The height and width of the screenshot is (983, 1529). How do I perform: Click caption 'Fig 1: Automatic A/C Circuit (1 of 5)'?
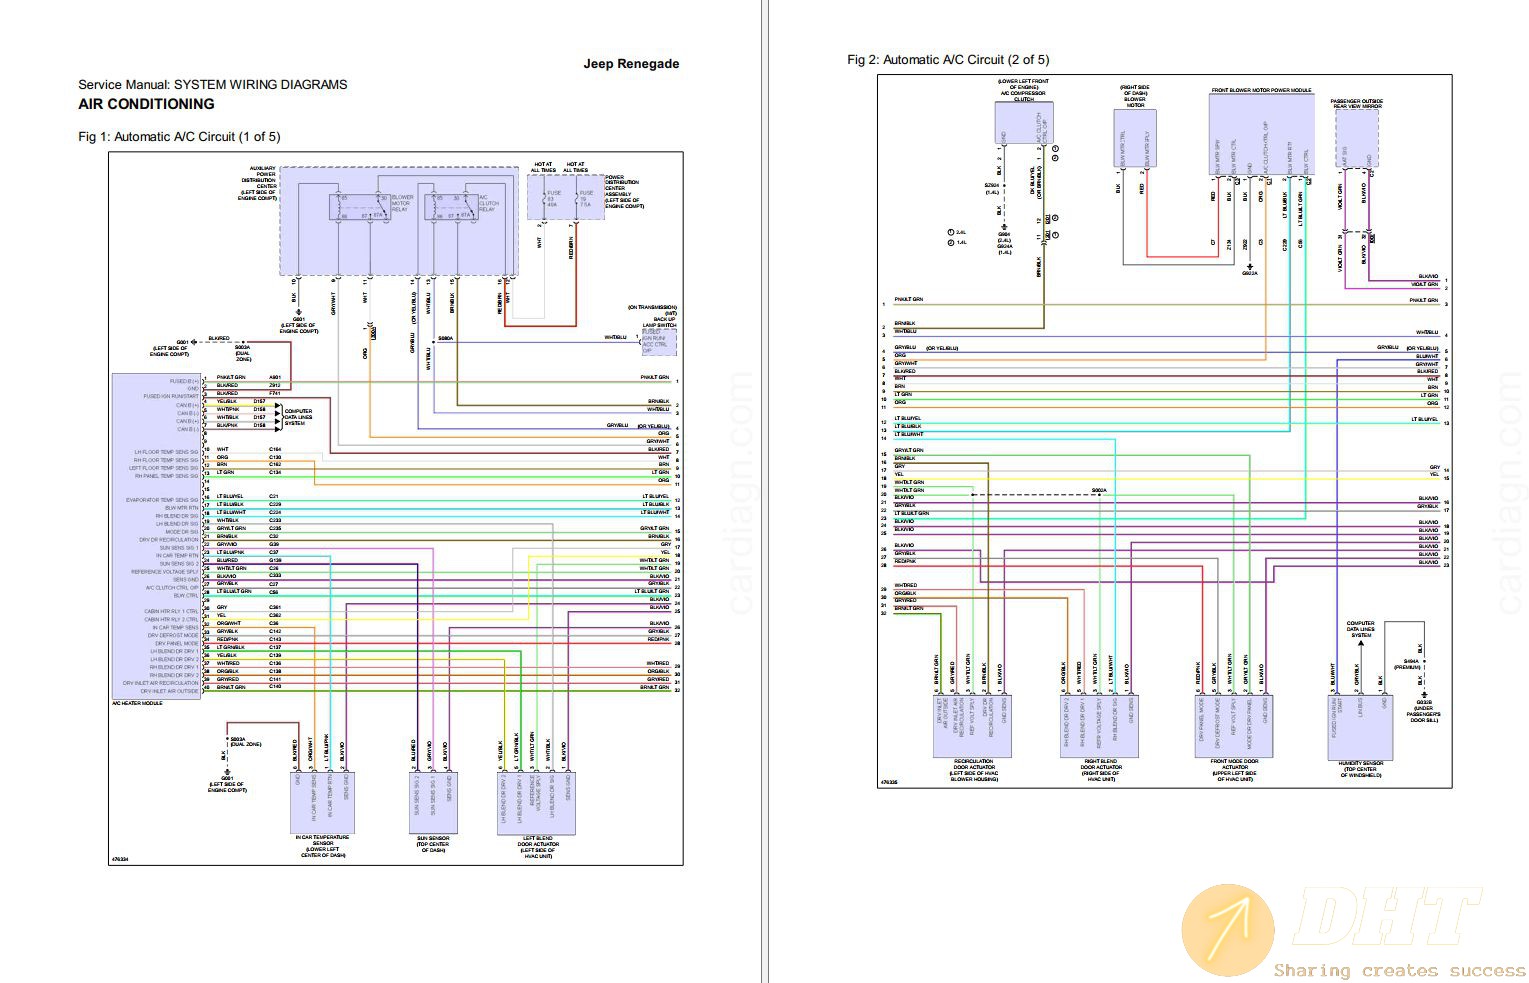pos(179,136)
